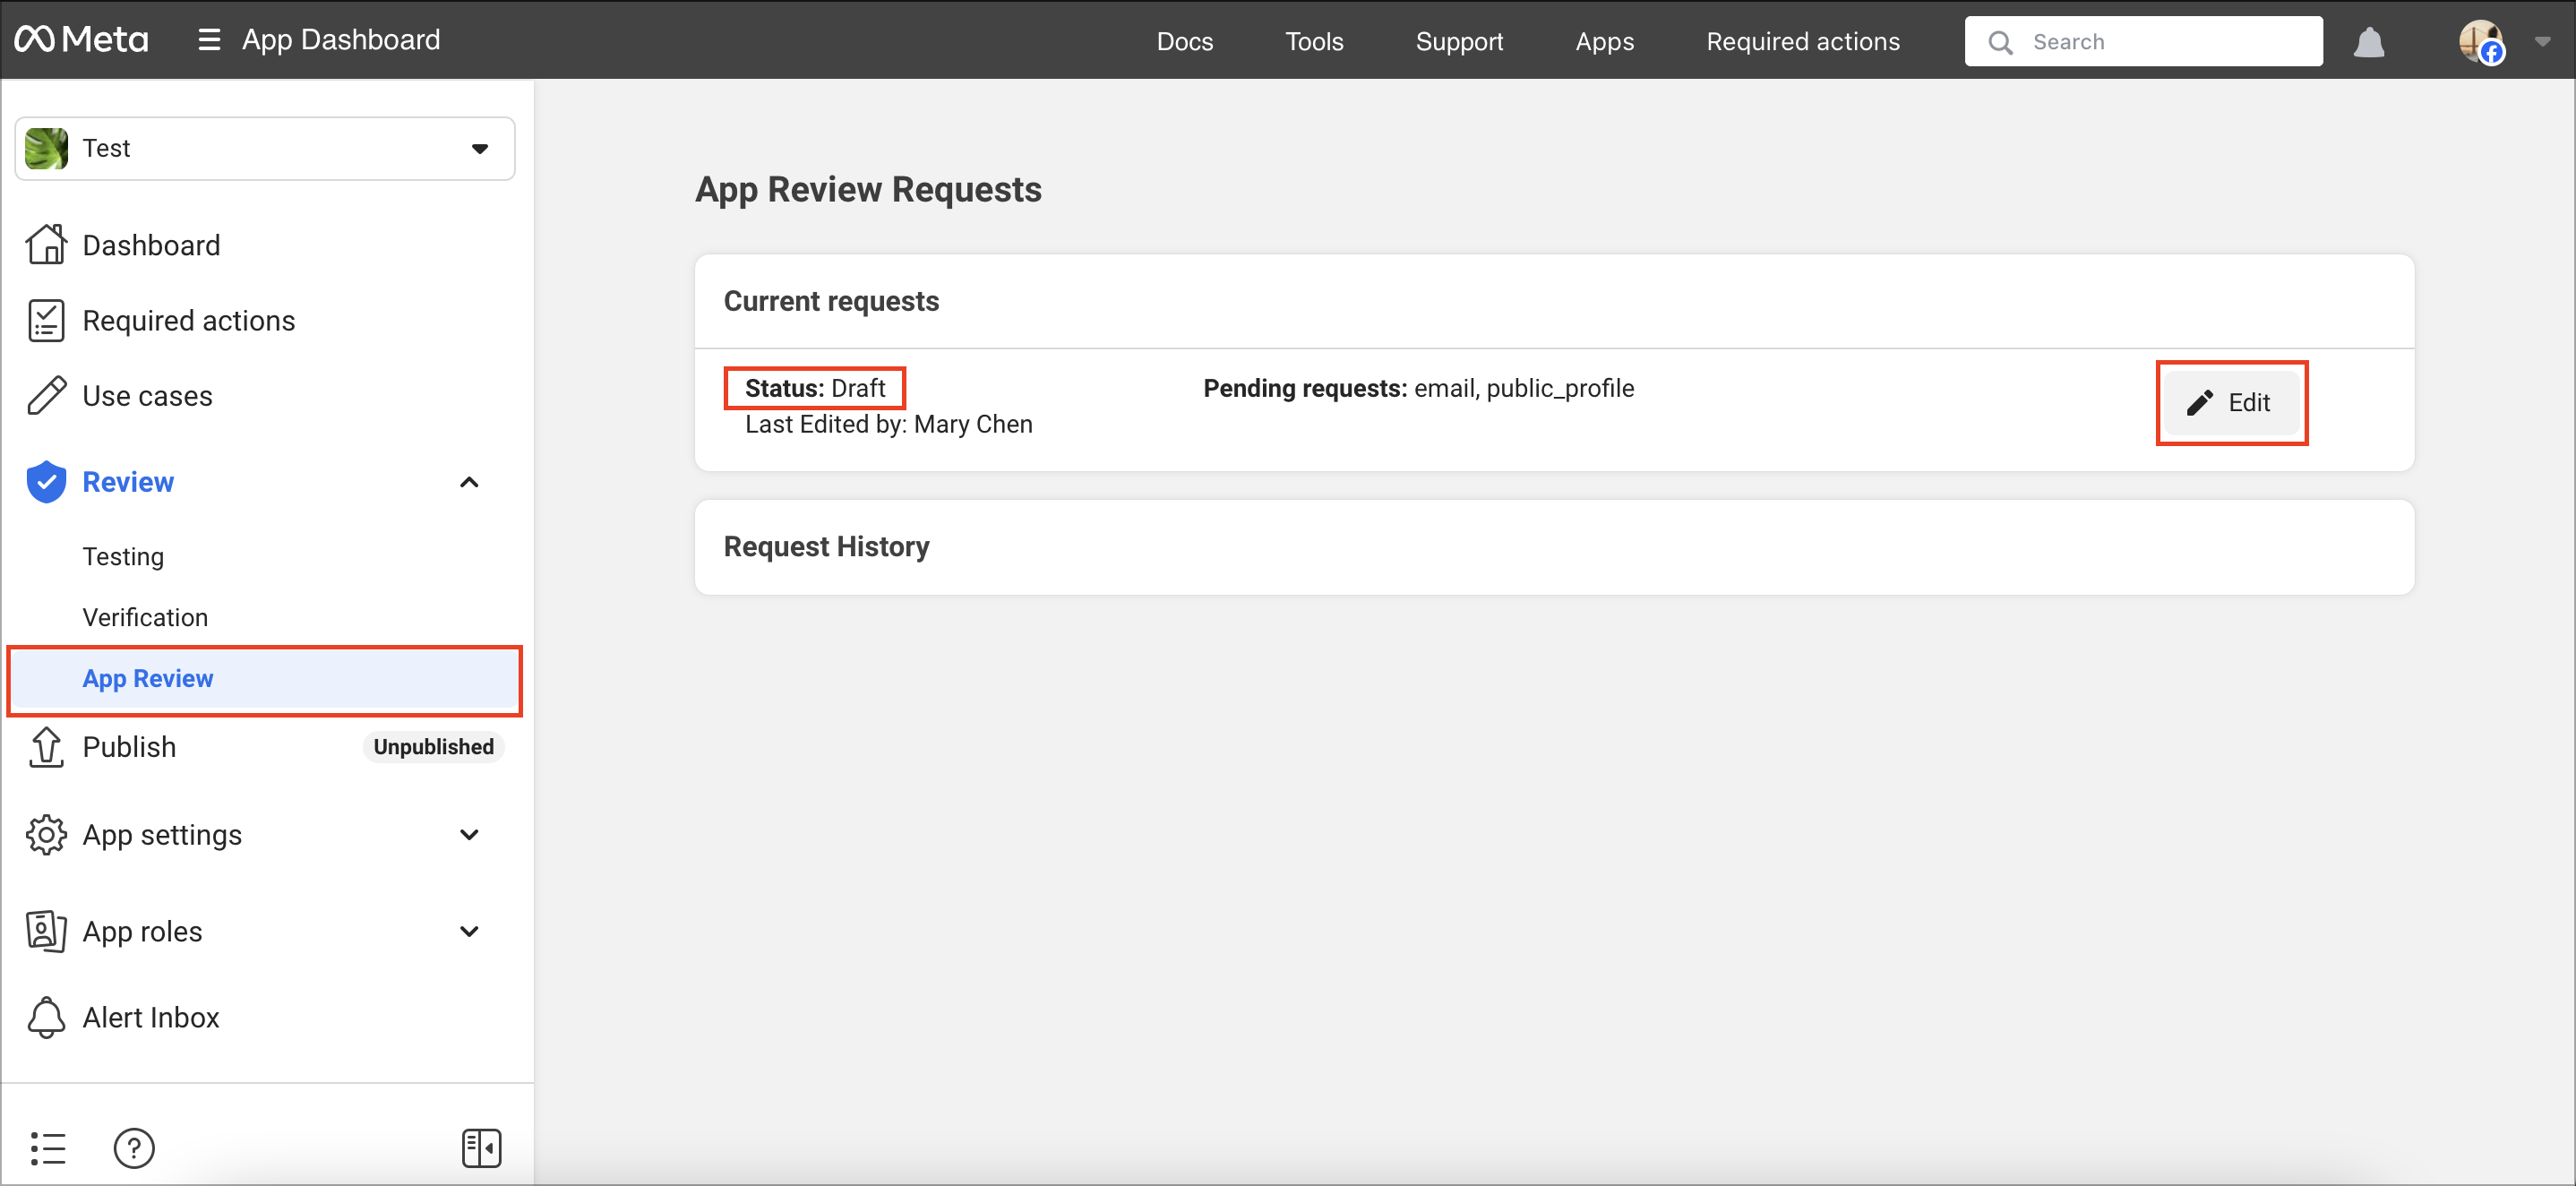The width and height of the screenshot is (2576, 1186).
Task: Open the hamburger menu next to App Dashboard
Action: point(209,40)
